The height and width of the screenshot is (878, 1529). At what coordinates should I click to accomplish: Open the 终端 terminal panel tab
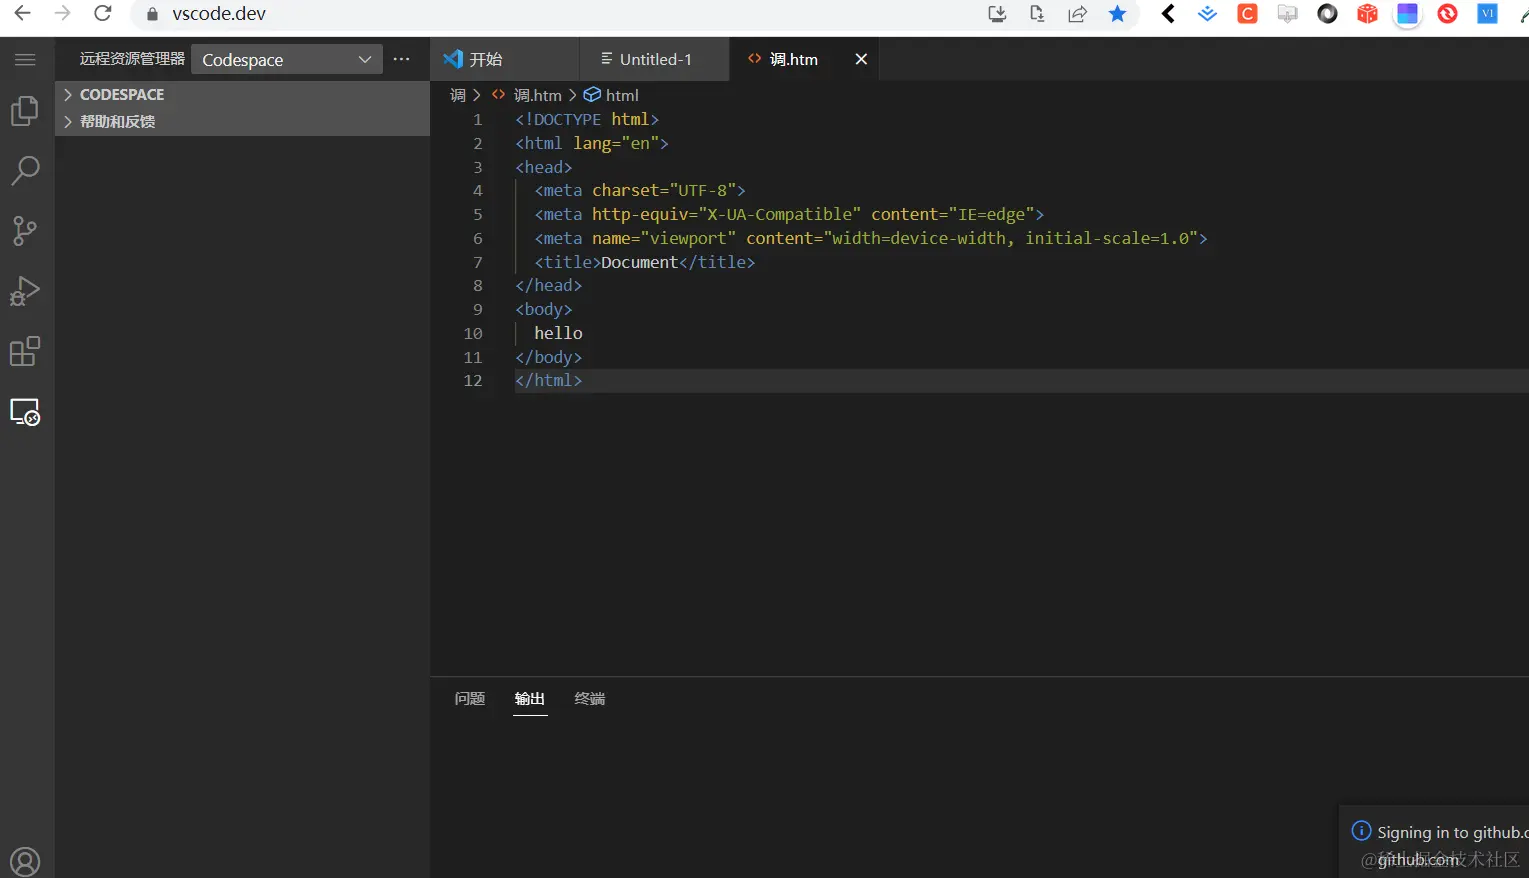[589, 698]
